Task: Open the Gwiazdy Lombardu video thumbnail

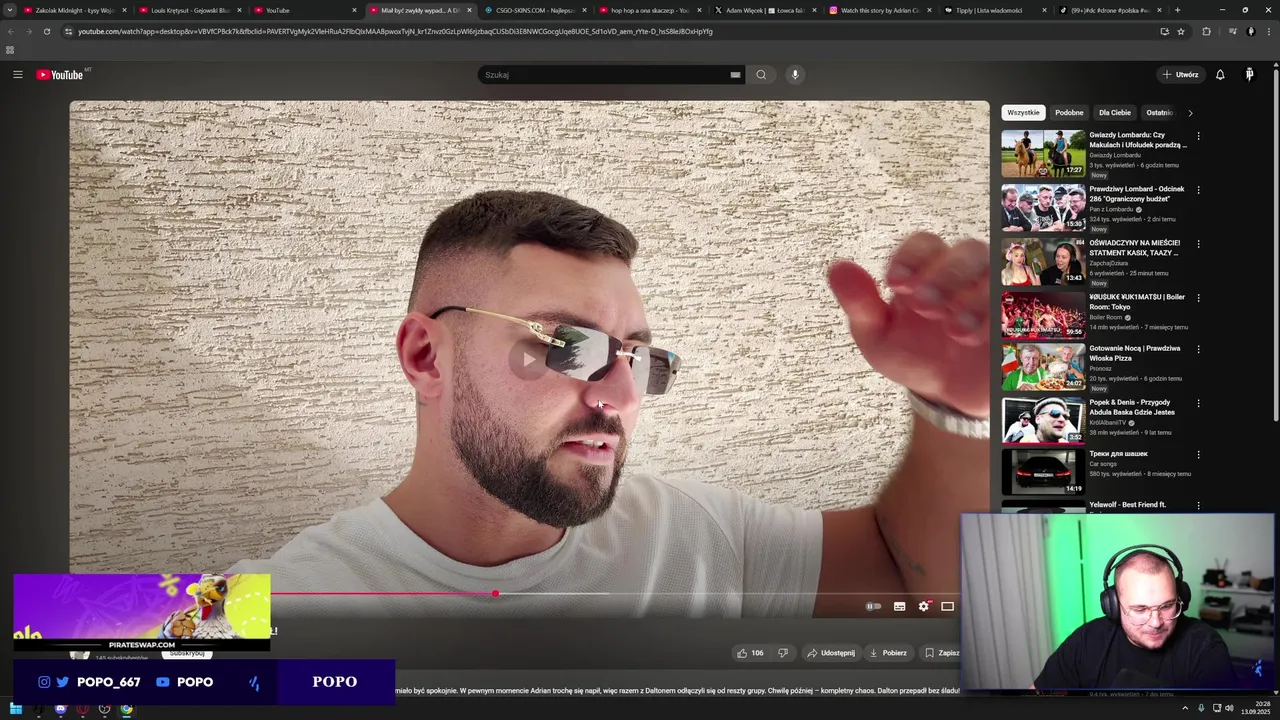Action: click(1043, 153)
